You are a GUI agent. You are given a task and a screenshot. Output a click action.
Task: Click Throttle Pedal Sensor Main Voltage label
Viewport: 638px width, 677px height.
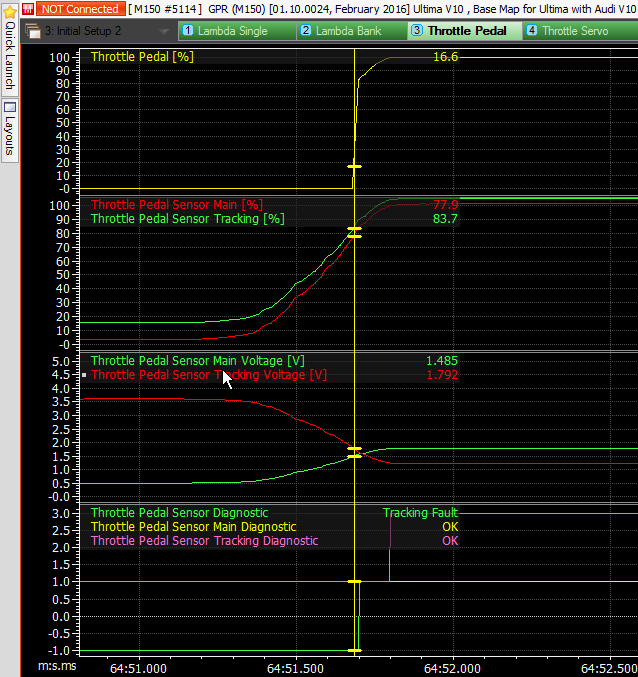pyautogui.click(x=198, y=360)
